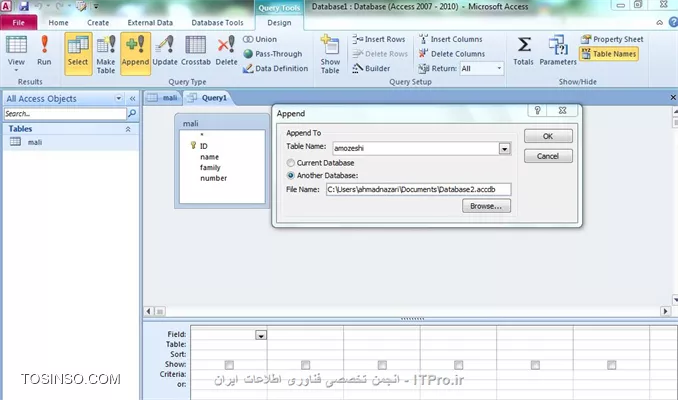Open the Parameters icon in Show/Hide

[558, 48]
